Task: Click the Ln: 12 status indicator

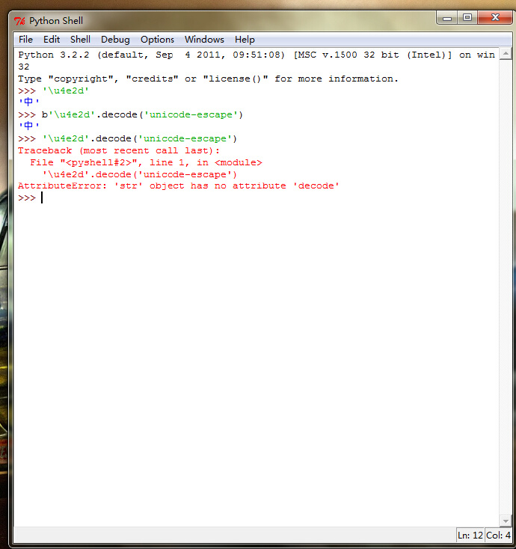Action: coord(470,535)
